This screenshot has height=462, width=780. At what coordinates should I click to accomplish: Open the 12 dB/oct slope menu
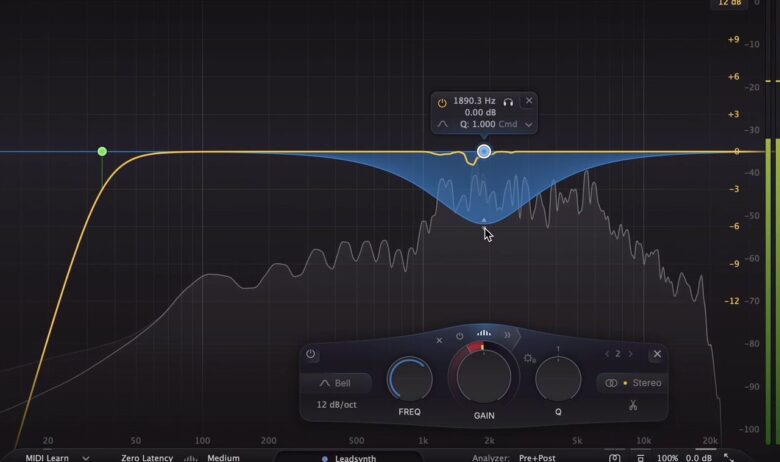(x=336, y=405)
